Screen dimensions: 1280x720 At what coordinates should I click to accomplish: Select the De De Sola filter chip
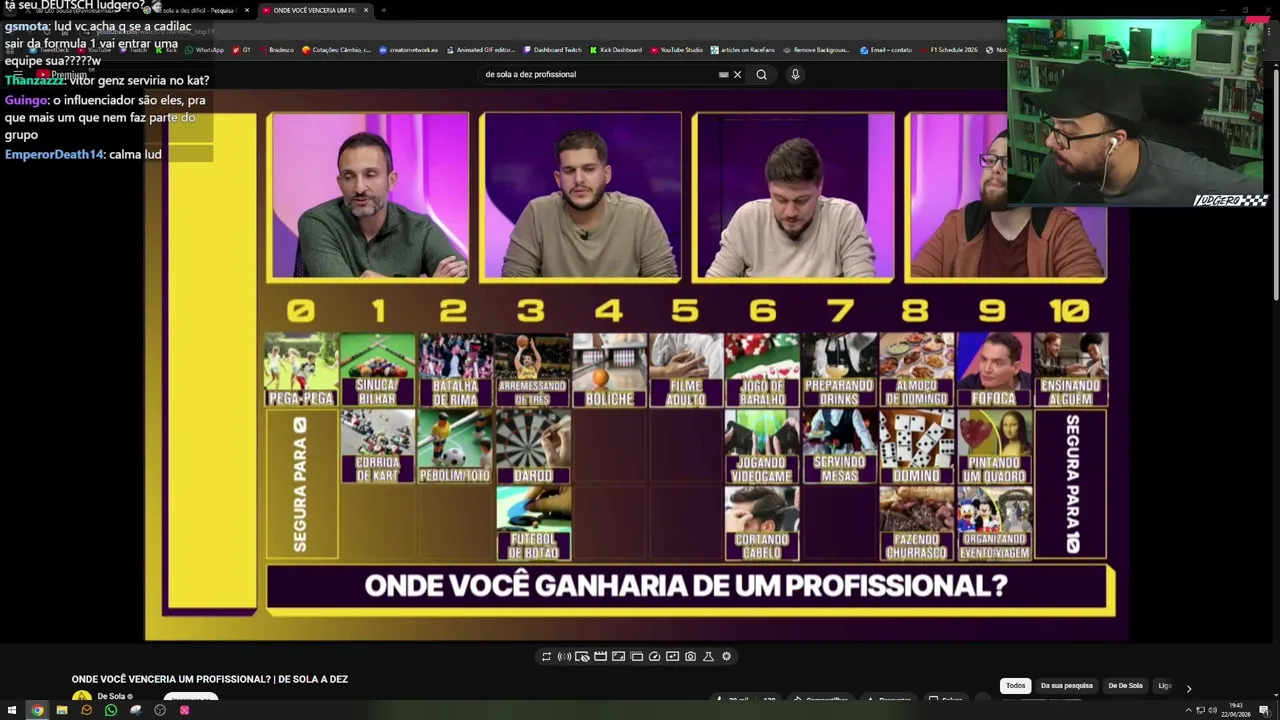[x=1125, y=686]
